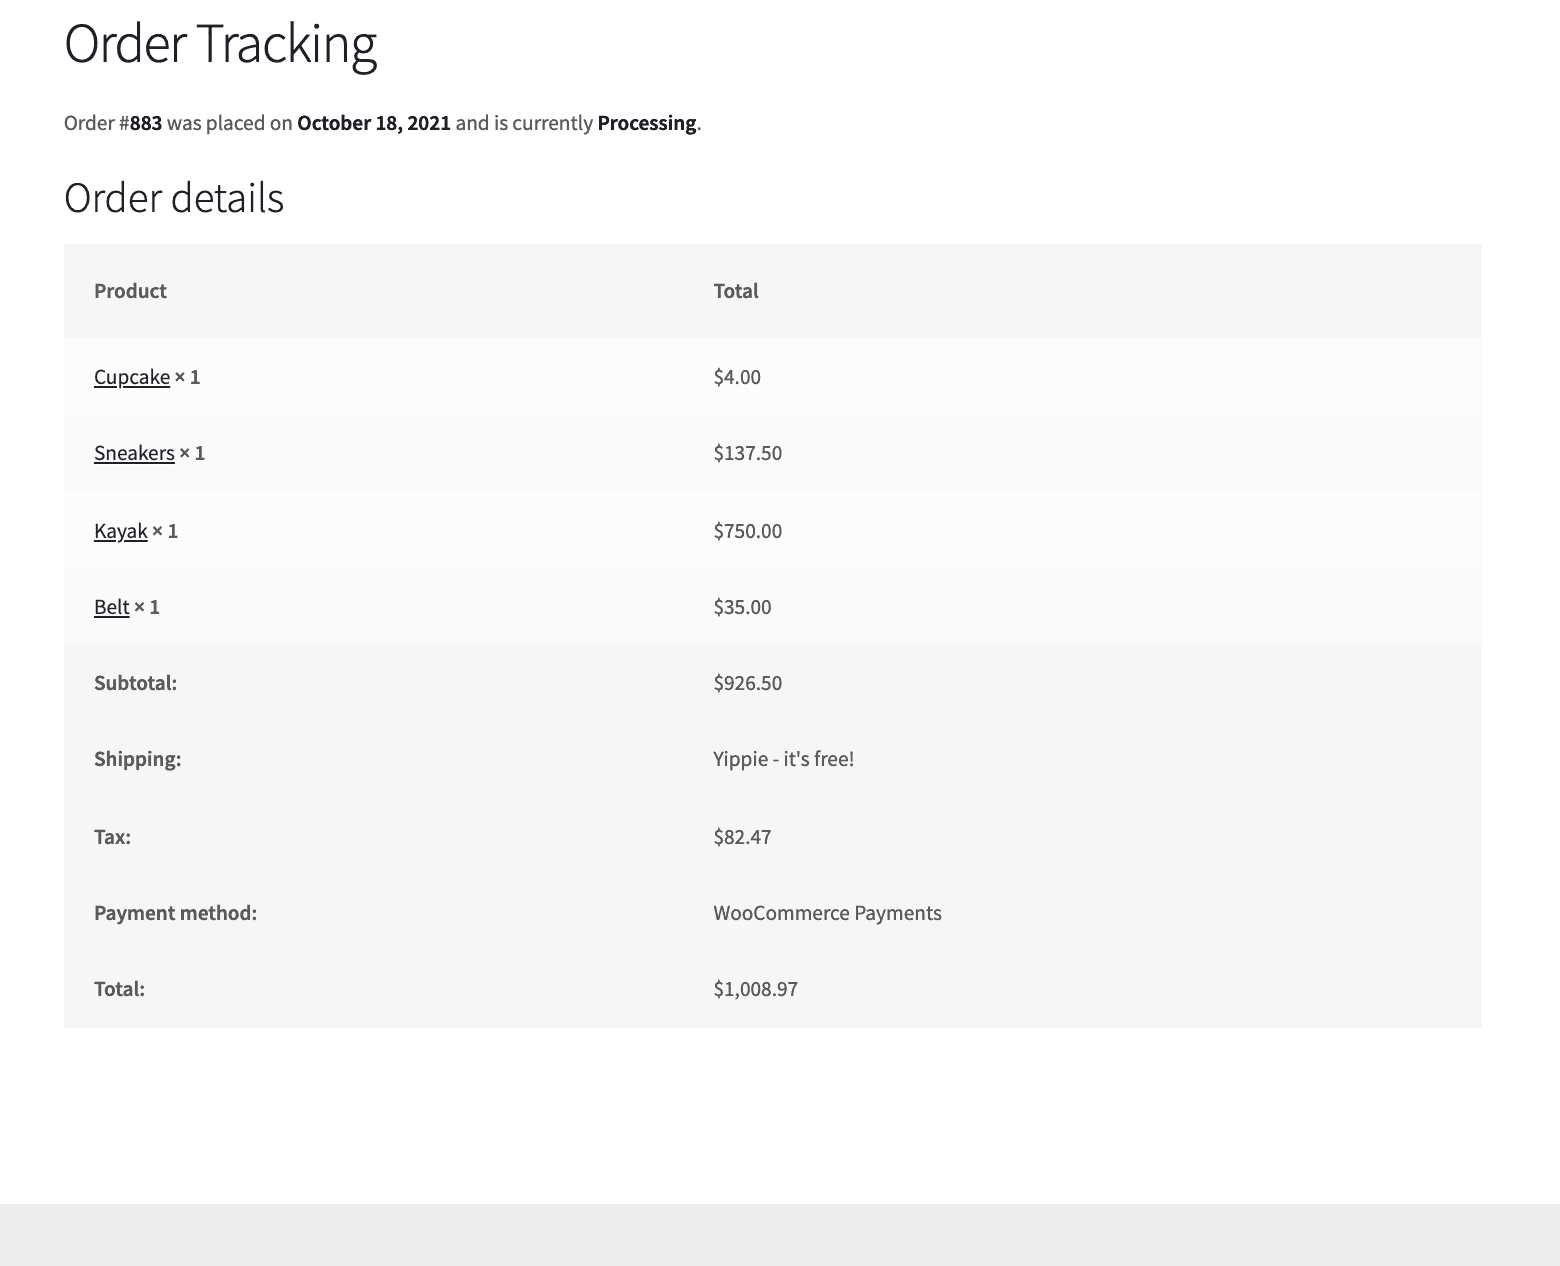Click the WooCommerce Payments method text
This screenshot has width=1560, height=1266.
(x=827, y=913)
